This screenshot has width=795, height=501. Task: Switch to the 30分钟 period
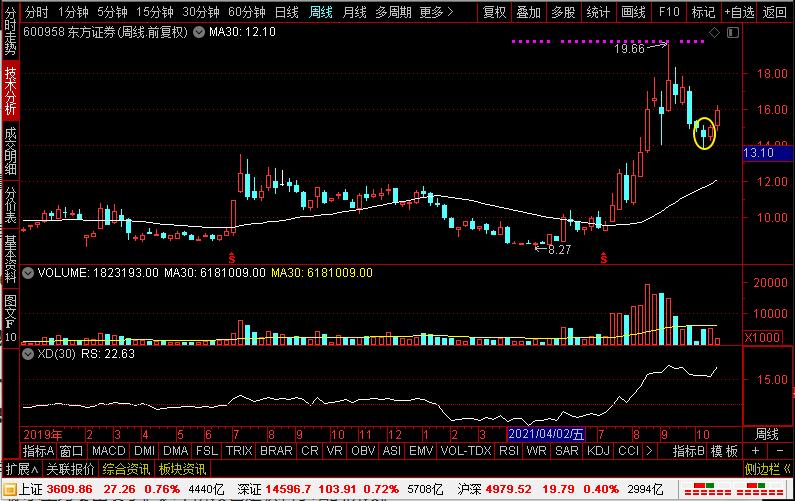pos(201,12)
